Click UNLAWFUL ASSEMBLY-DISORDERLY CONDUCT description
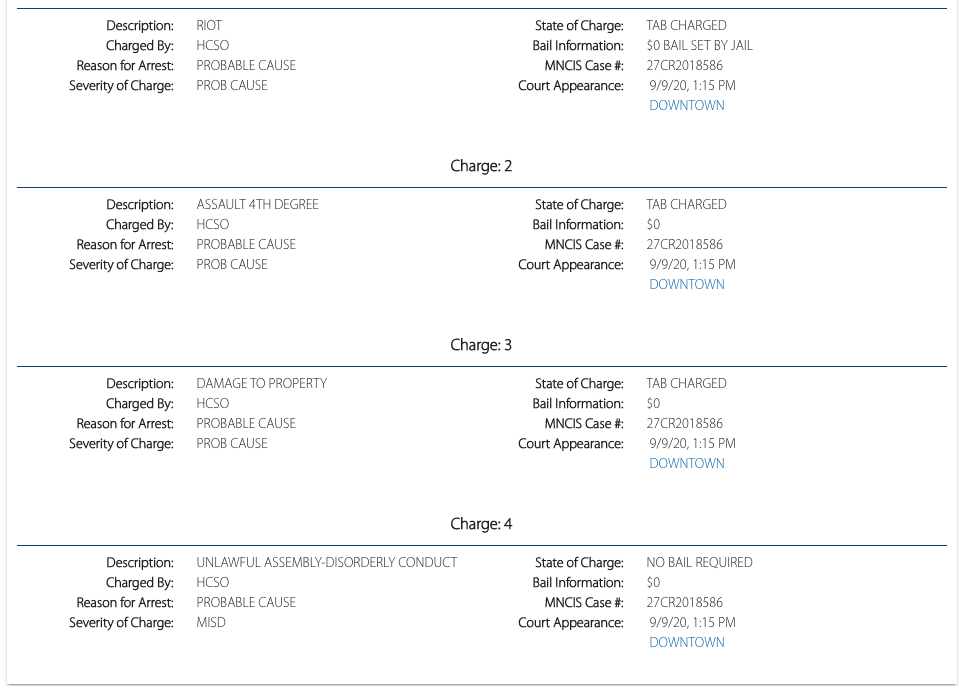The height and width of the screenshot is (686, 959). pos(326,562)
